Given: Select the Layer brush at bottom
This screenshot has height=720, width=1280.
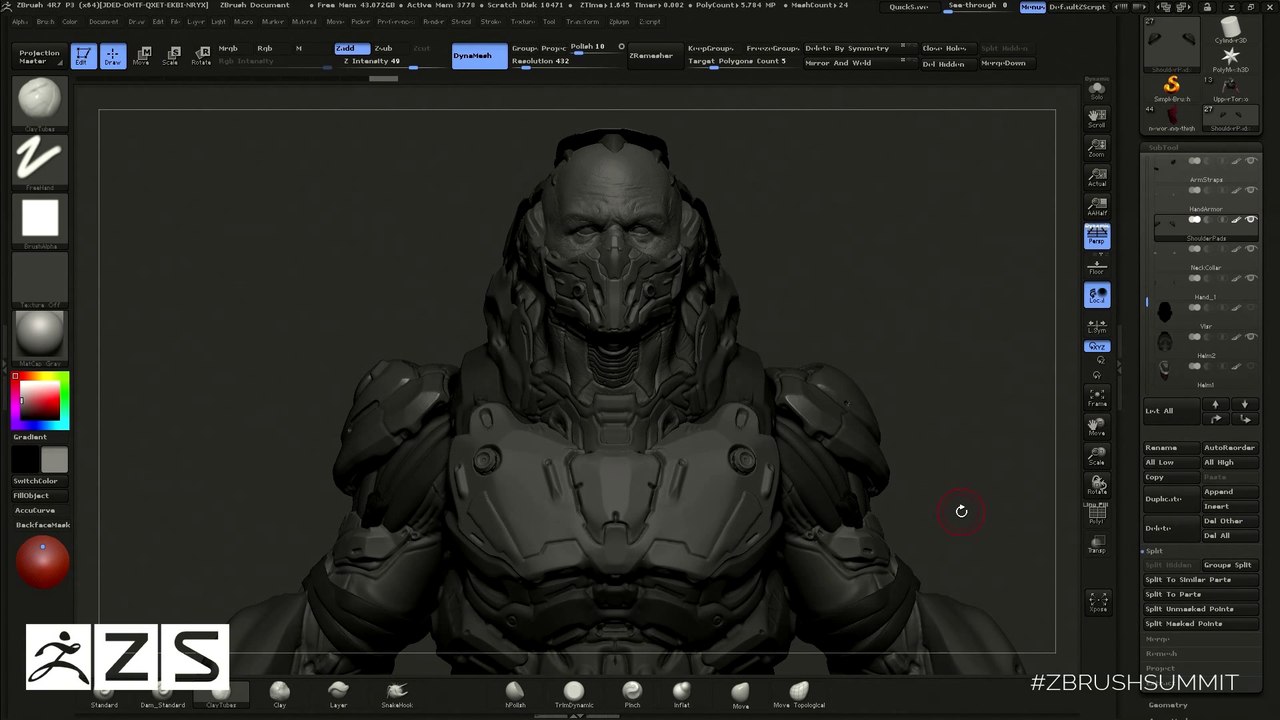Looking at the screenshot, I should click(338, 695).
